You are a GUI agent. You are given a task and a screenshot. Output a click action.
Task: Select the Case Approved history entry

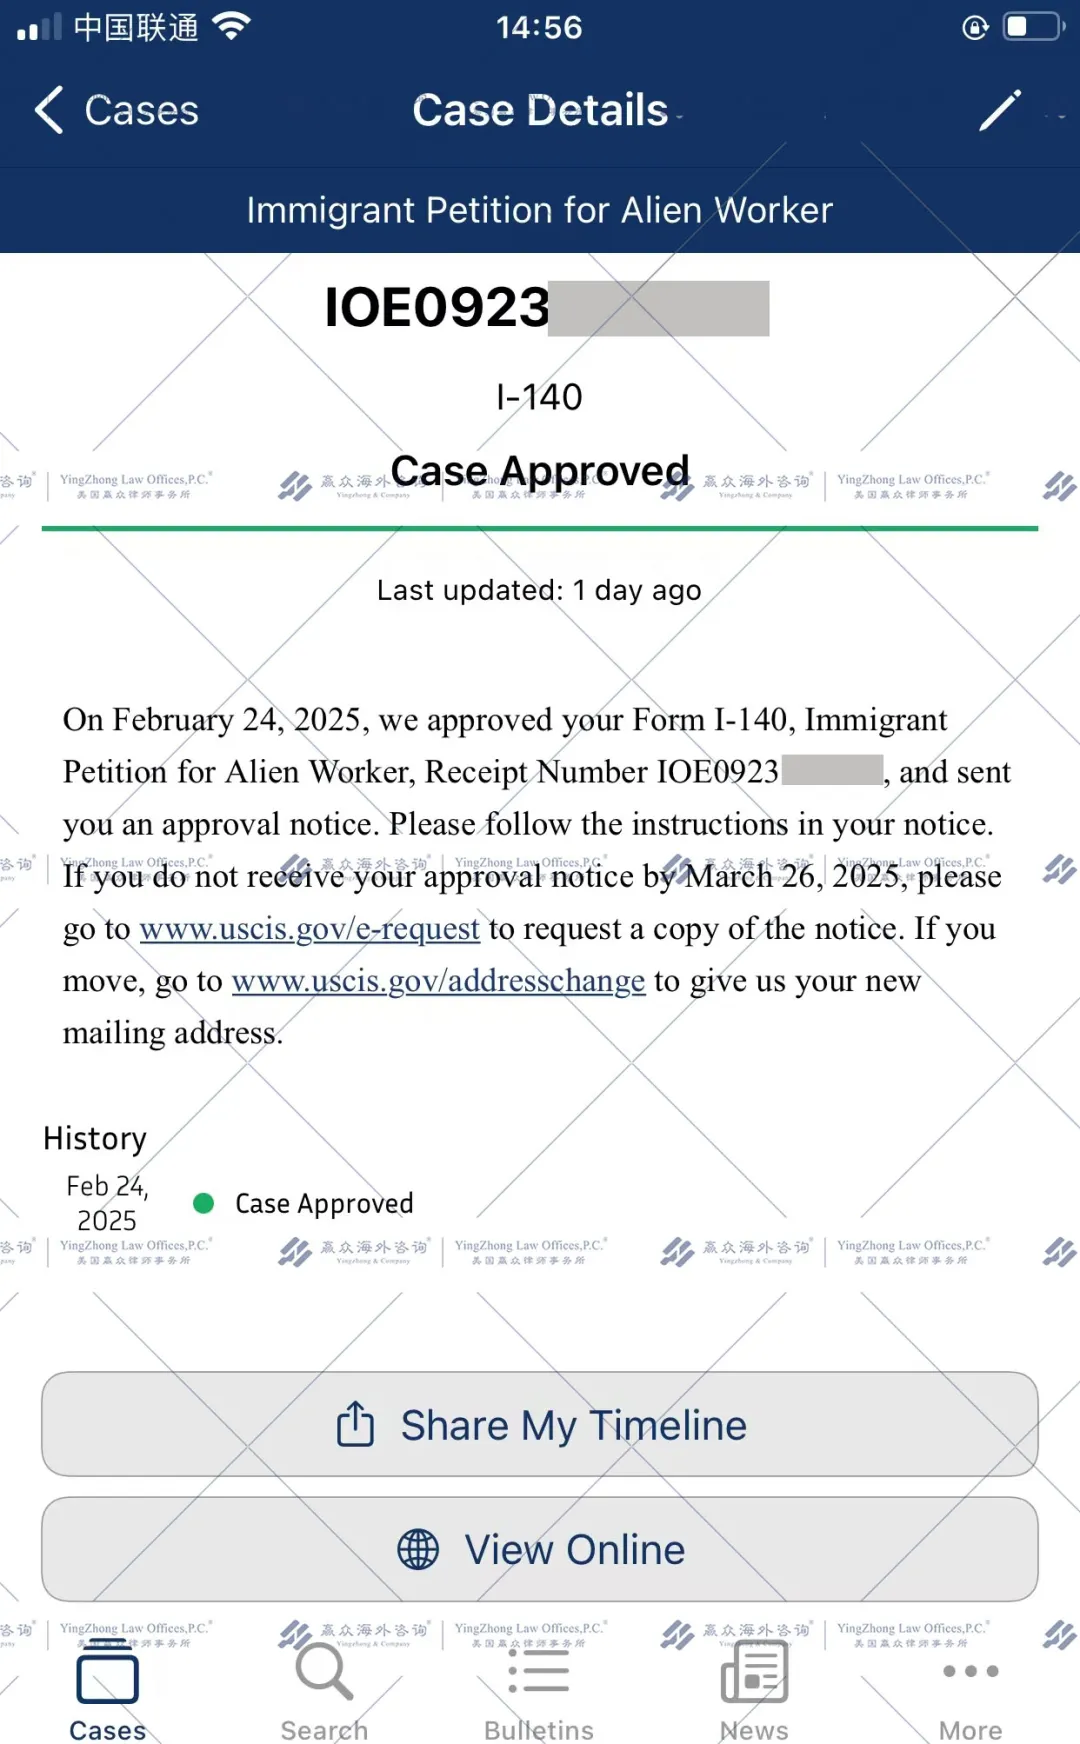tap(324, 1203)
